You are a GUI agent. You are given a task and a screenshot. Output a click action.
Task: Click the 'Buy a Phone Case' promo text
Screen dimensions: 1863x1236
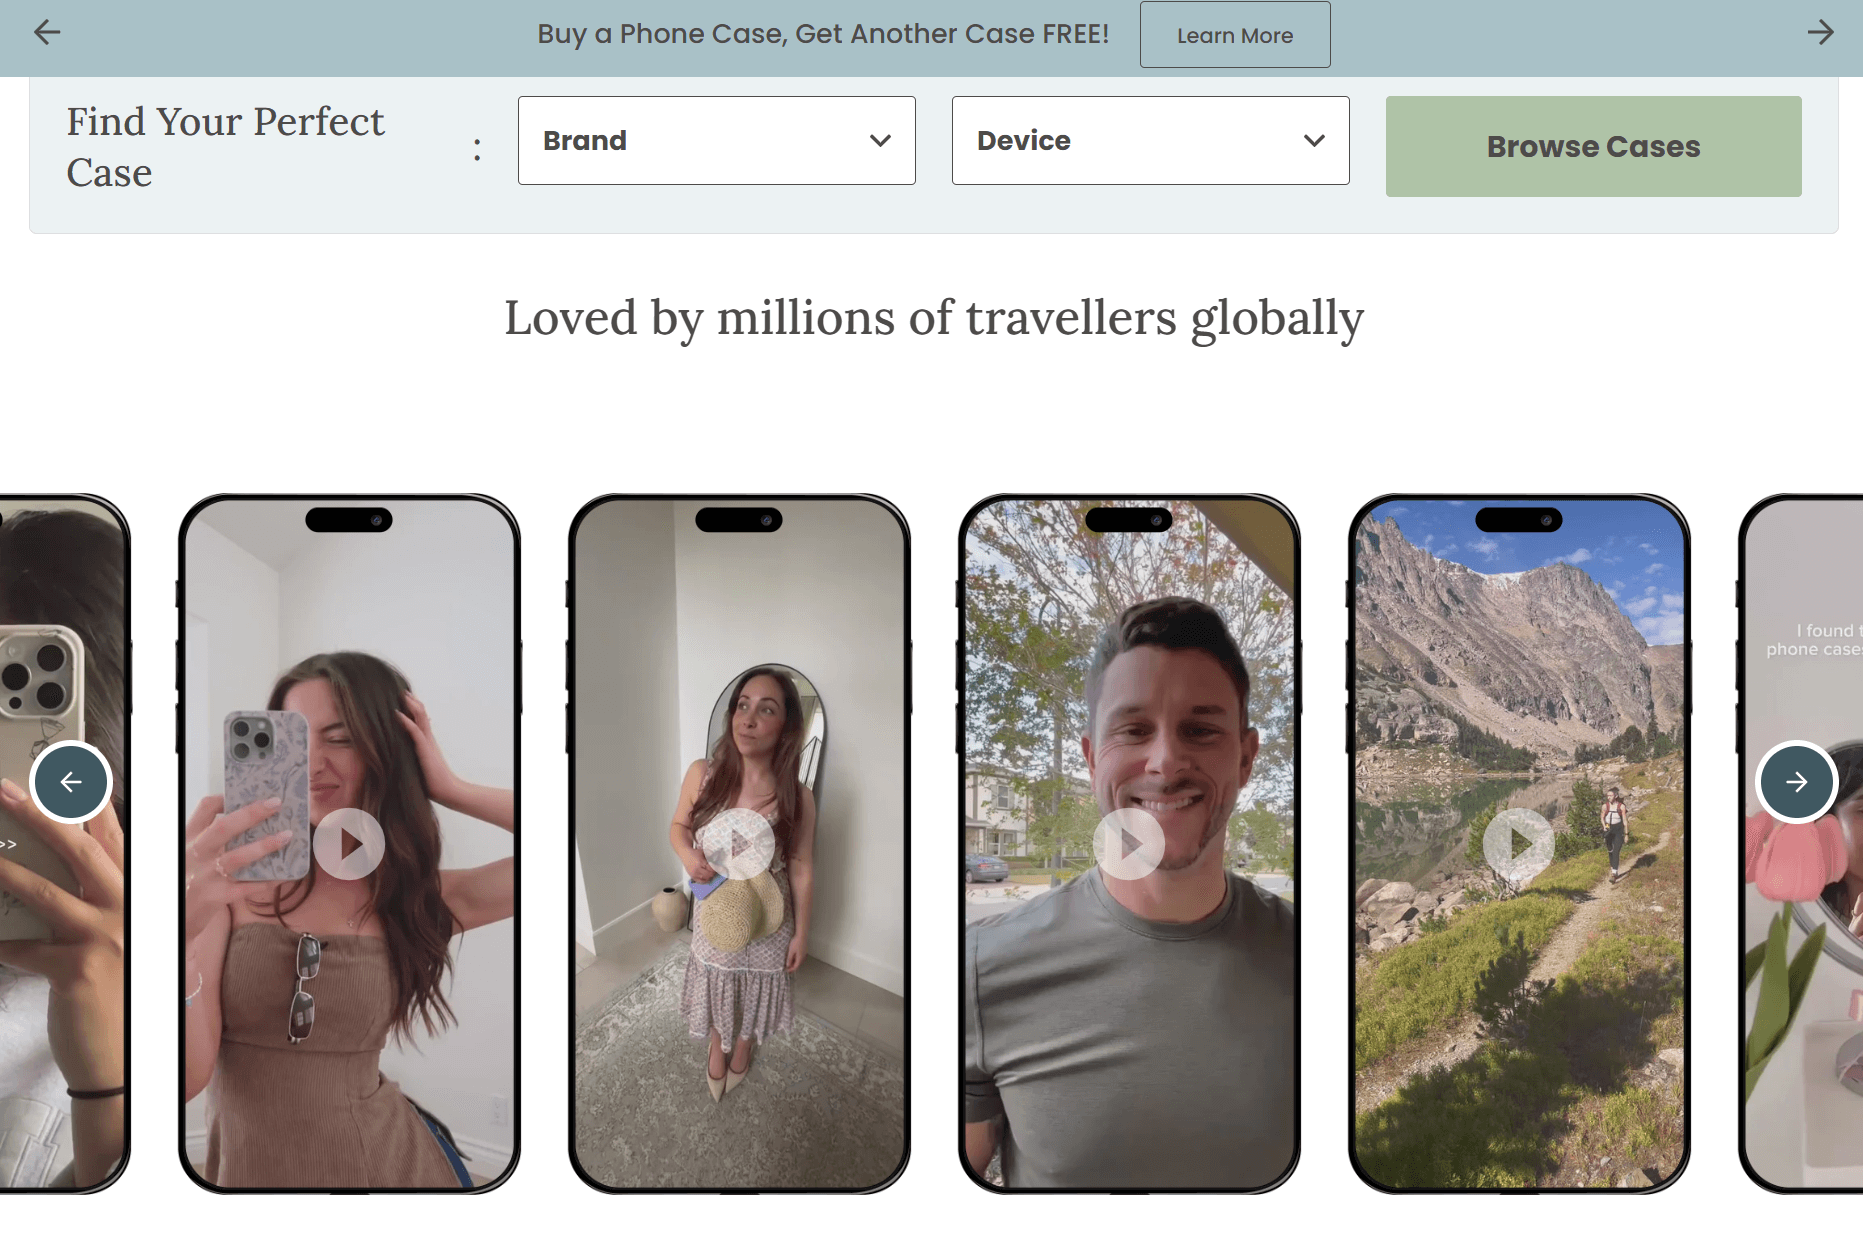point(823,34)
